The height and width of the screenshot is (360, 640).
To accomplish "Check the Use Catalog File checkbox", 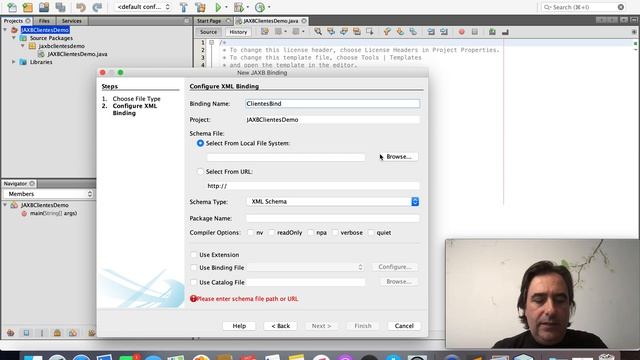I will [193, 282].
